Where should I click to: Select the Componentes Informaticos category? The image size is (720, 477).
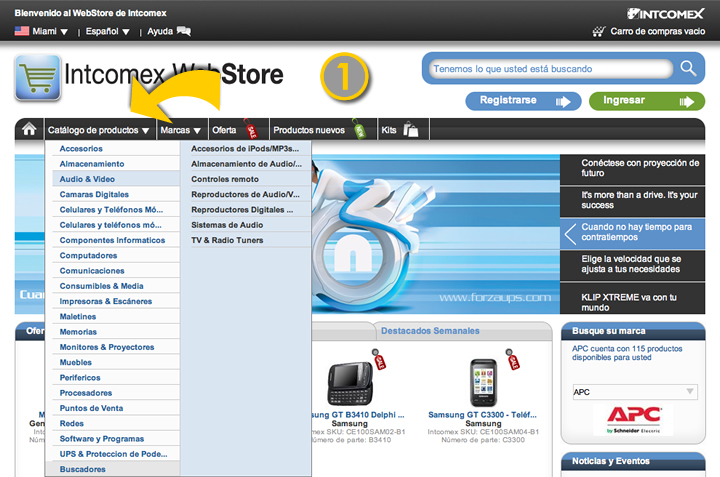[116, 240]
